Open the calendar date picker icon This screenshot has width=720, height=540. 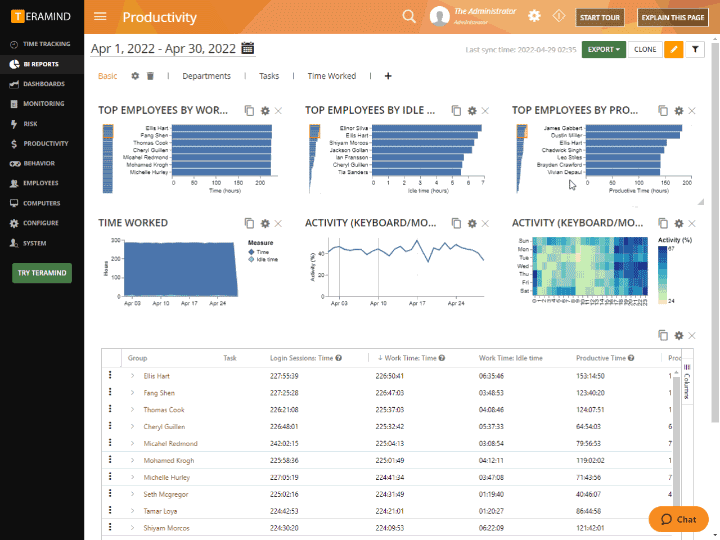(248, 49)
